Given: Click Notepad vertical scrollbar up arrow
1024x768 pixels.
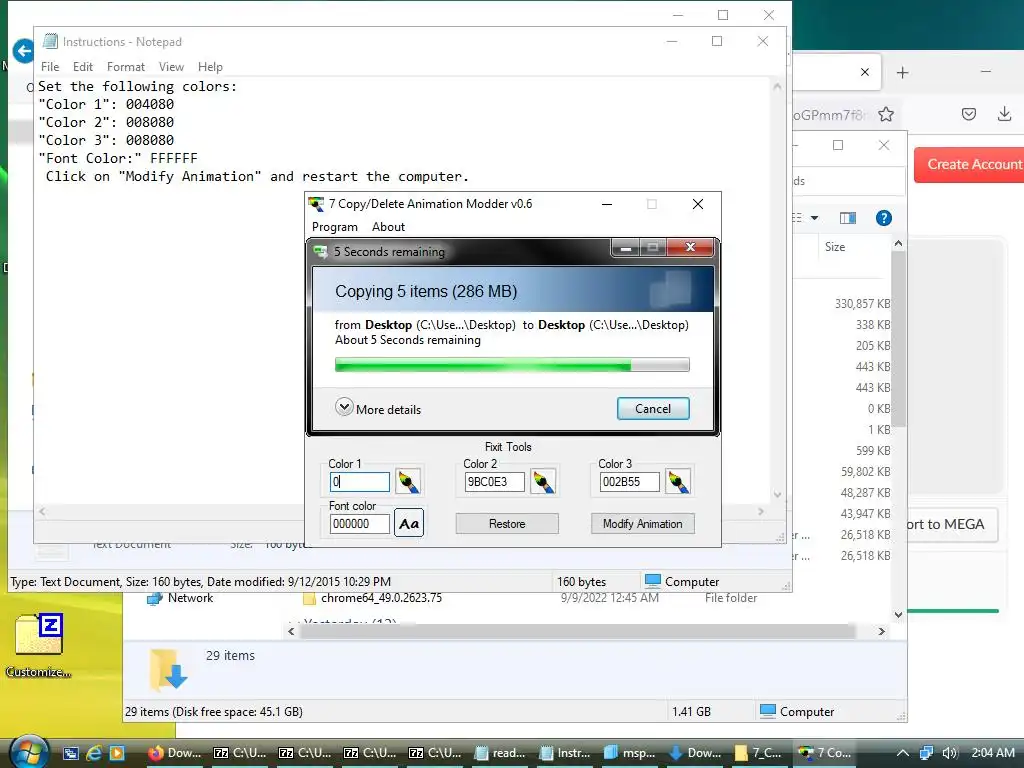Looking at the screenshot, I should click(x=777, y=86).
